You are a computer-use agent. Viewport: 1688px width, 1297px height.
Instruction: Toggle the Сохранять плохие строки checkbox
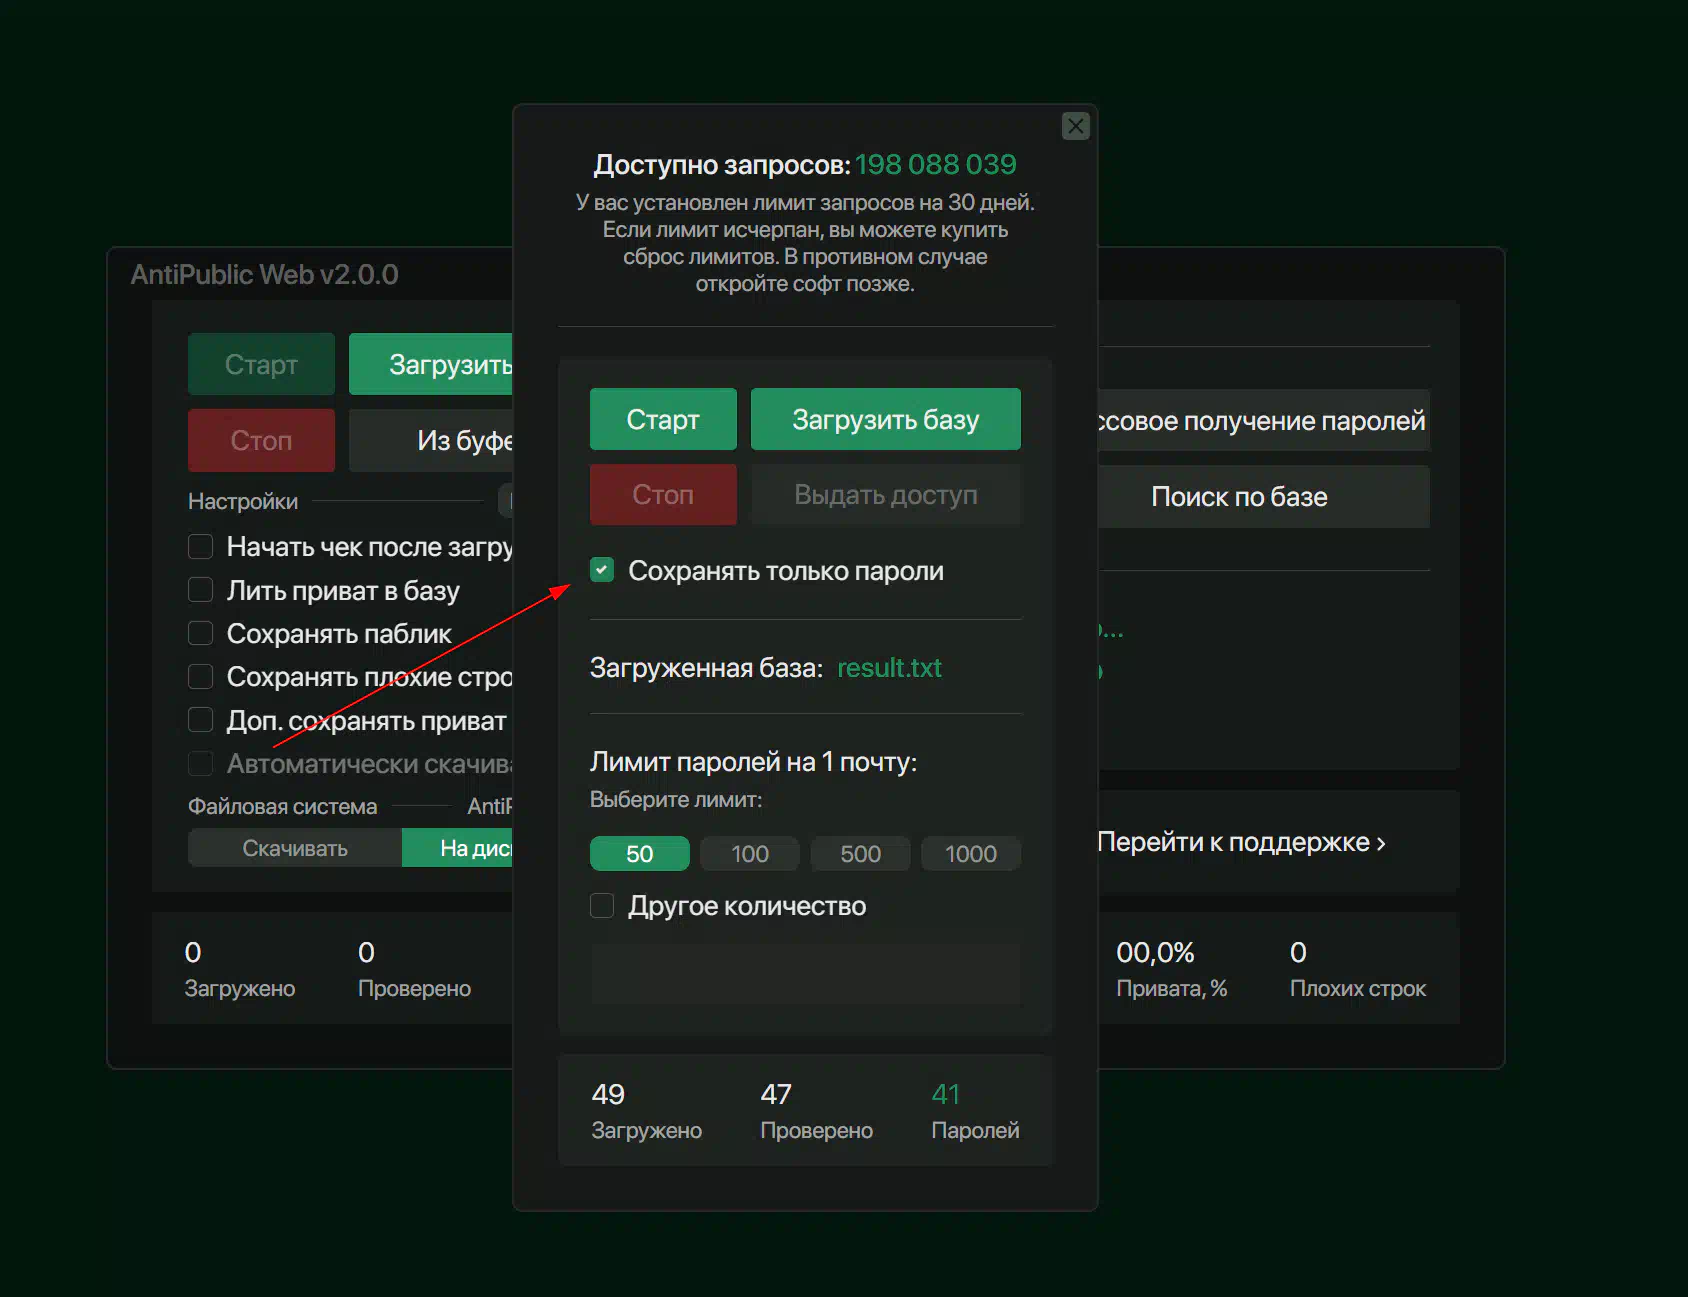201,677
